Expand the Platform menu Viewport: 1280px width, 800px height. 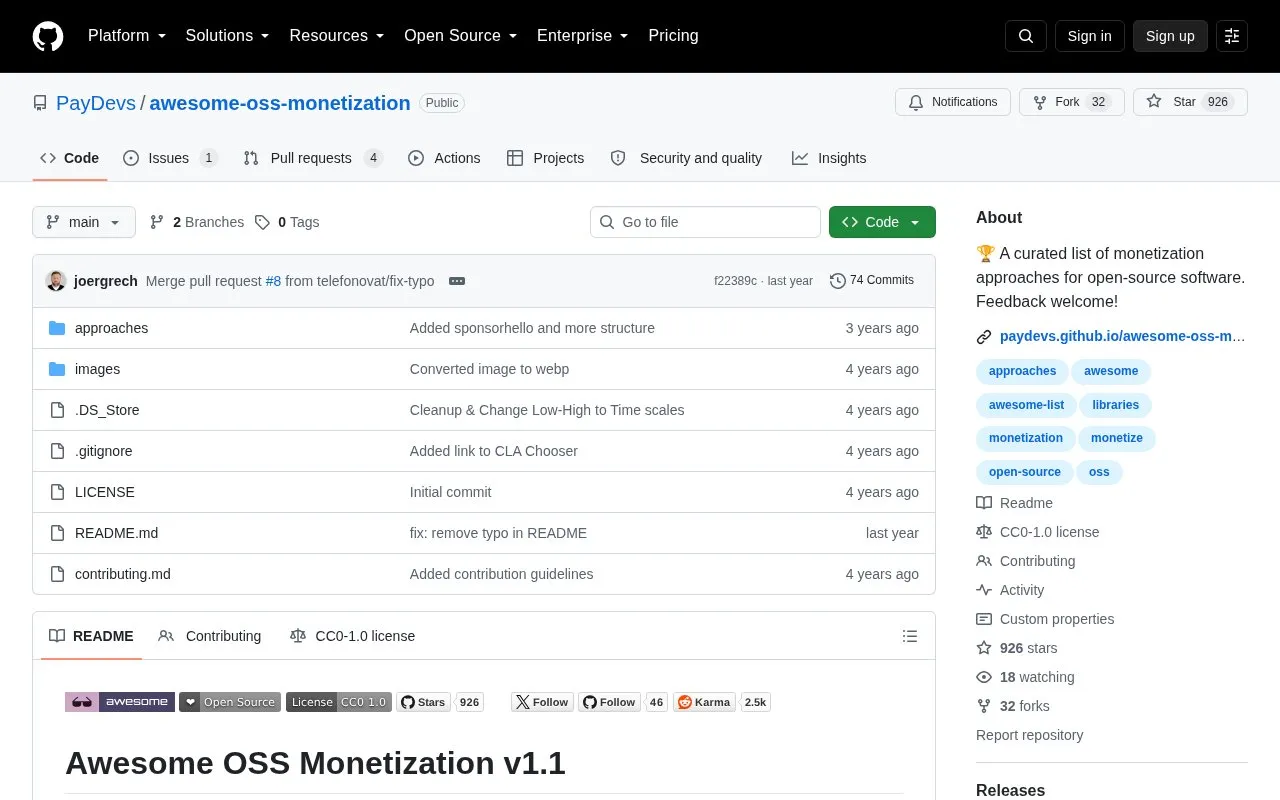pos(128,36)
